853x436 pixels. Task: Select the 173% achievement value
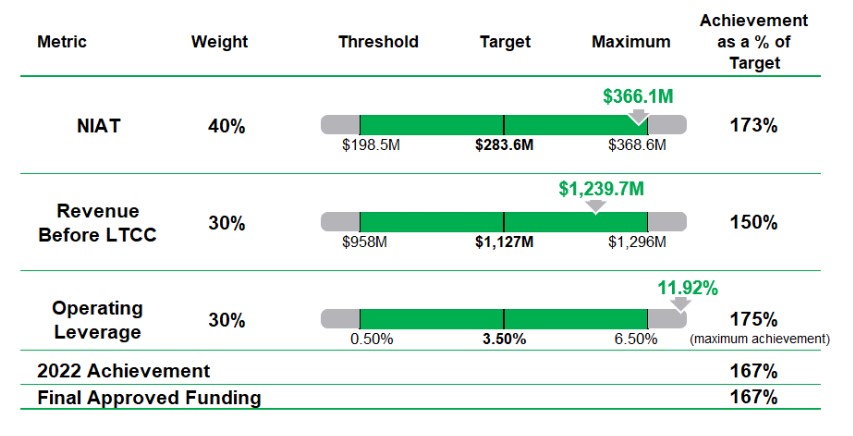(753, 126)
